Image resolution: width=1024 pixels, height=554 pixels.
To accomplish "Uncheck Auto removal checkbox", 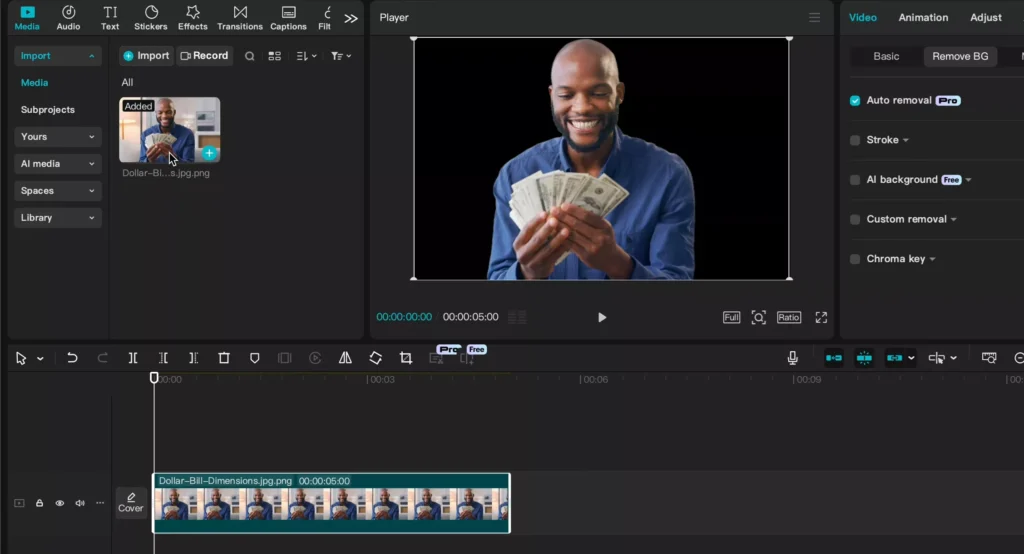I will (855, 101).
